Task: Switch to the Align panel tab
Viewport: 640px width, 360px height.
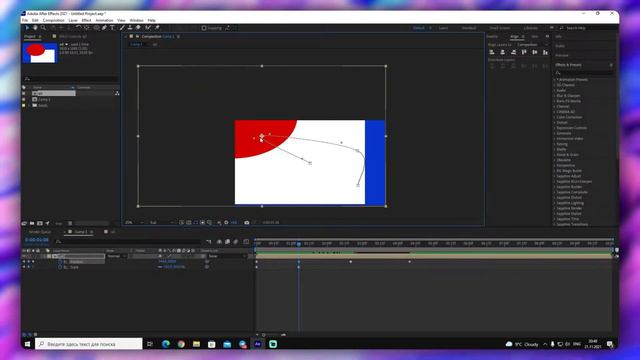Action: [x=514, y=36]
